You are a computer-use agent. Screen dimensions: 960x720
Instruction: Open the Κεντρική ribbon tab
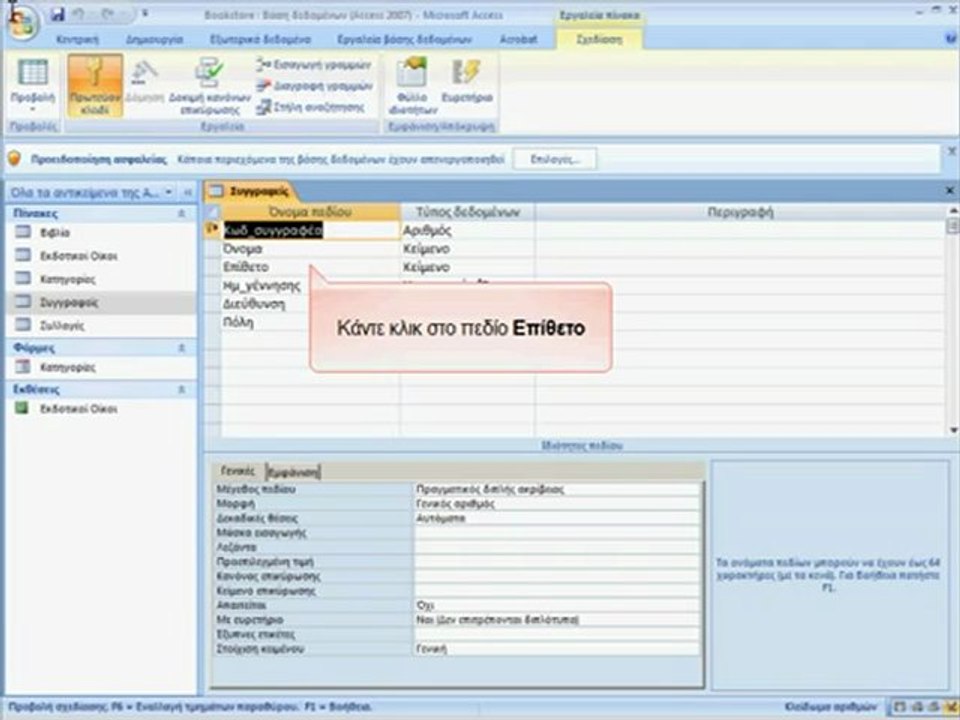point(77,40)
